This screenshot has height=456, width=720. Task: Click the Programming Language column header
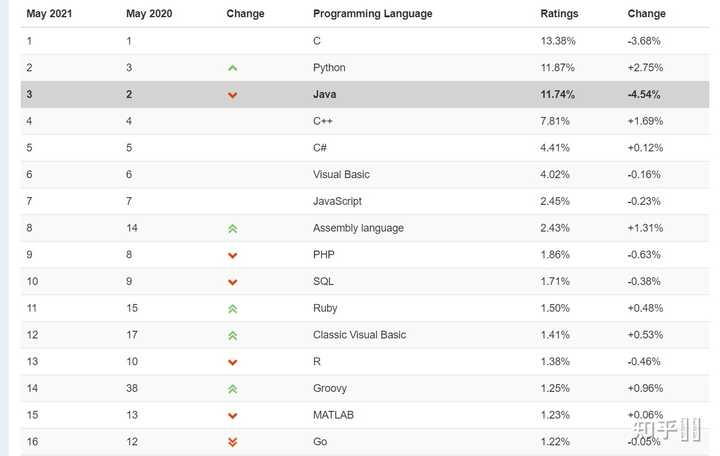click(x=372, y=14)
